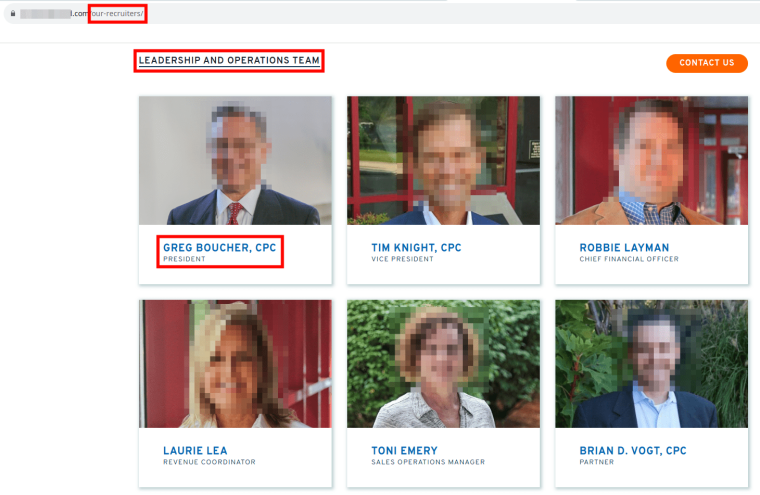
Task: Select Robbie Layman's portrait photo
Action: click(x=651, y=160)
